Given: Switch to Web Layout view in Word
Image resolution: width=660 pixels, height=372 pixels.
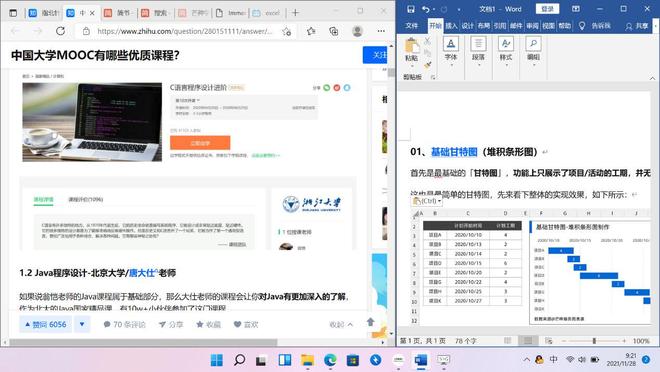Looking at the screenshot, I should 548,340.
